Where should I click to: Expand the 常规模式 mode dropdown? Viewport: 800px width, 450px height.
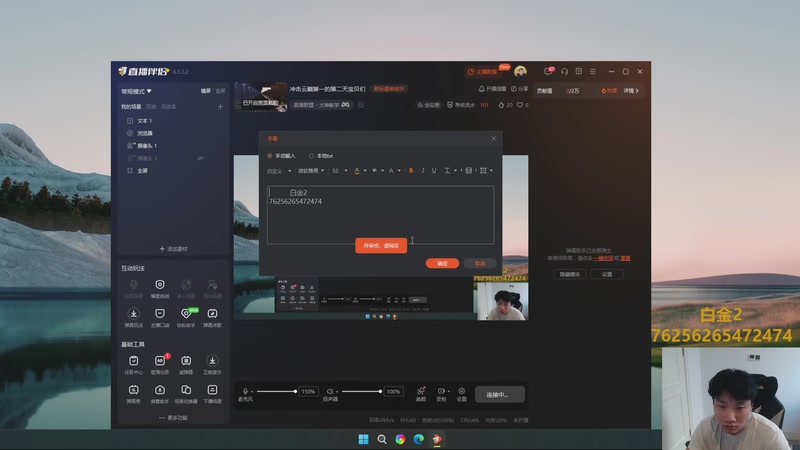pos(136,91)
